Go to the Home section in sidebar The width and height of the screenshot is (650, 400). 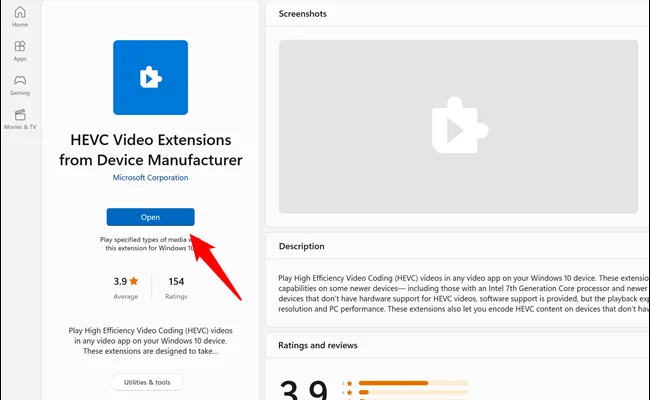click(x=20, y=17)
